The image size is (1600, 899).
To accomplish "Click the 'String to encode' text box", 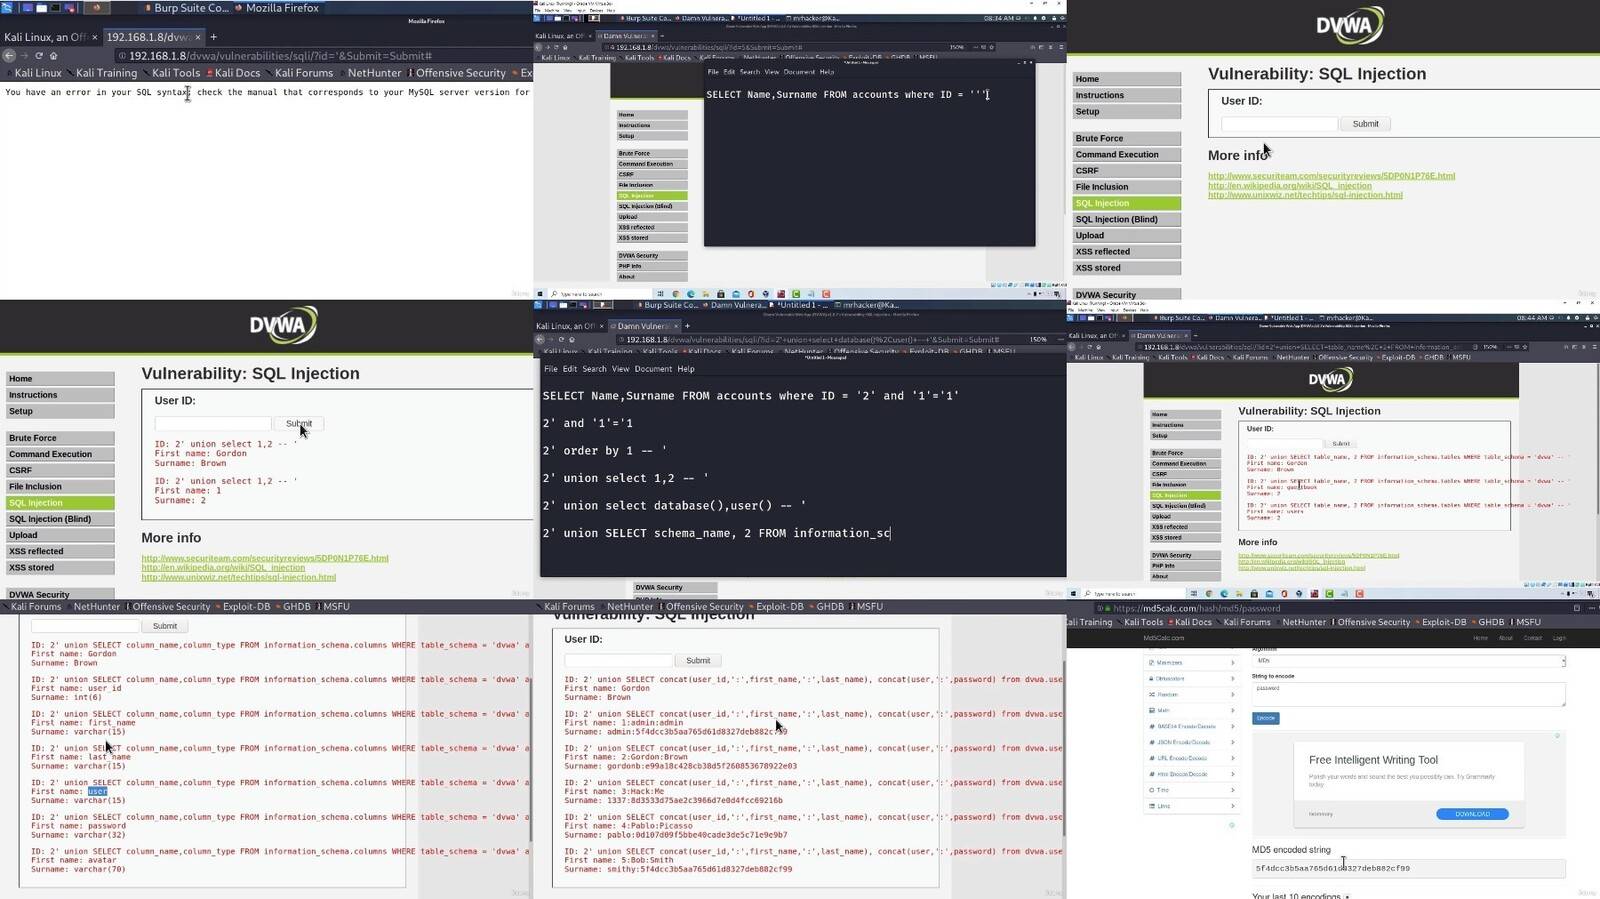I will coord(1408,694).
